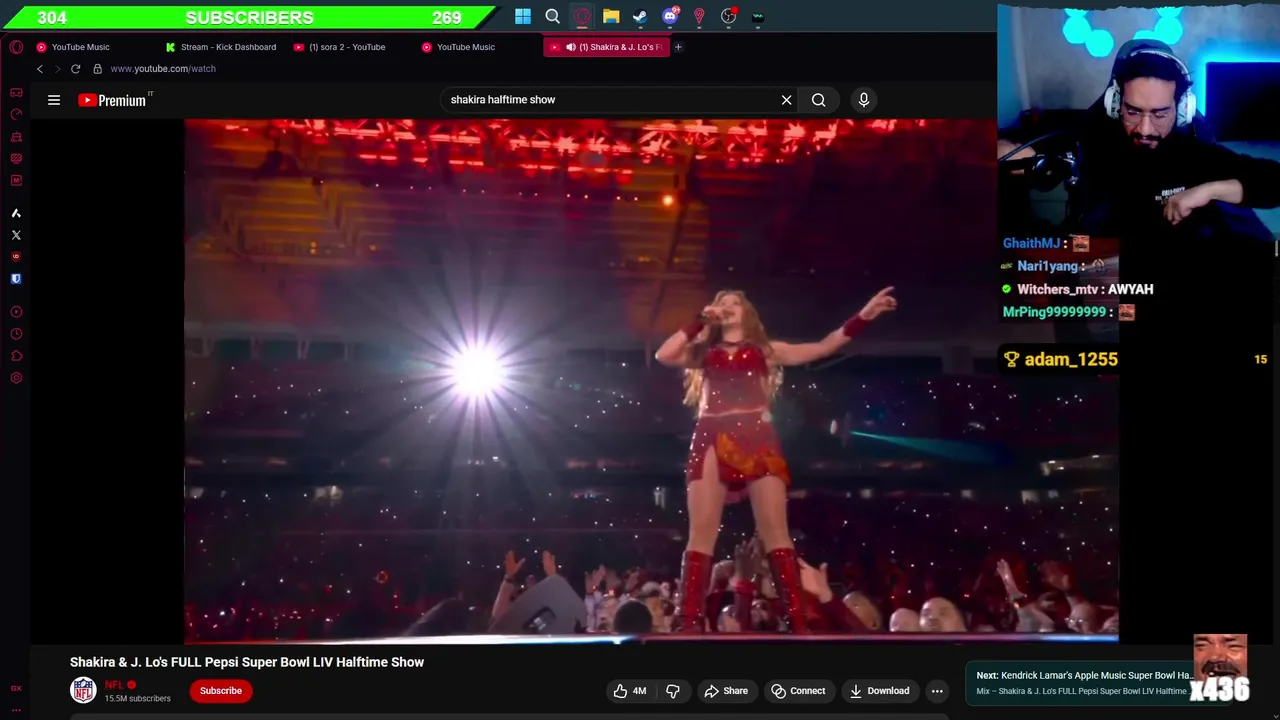Open History clock icon in sidebar
This screenshot has width=1280, height=720.
click(16, 334)
